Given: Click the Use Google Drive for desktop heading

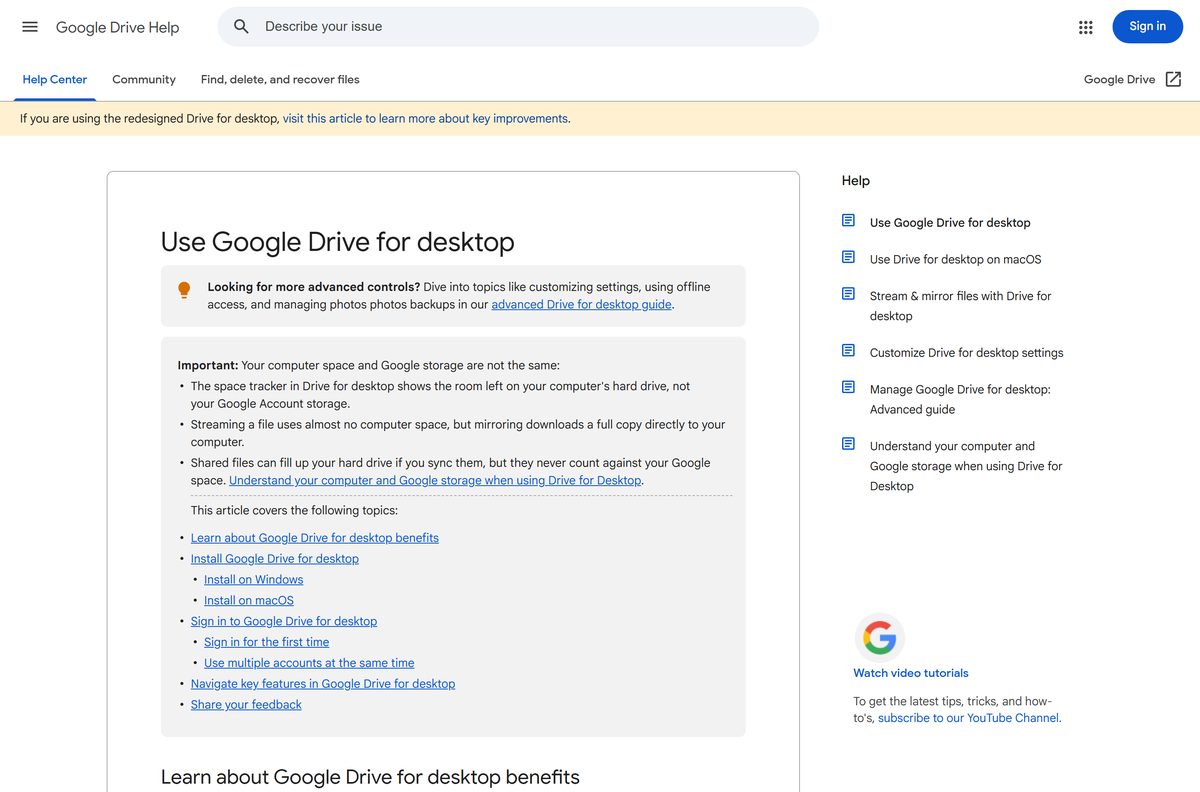Looking at the screenshot, I should [x=338, y=242].
